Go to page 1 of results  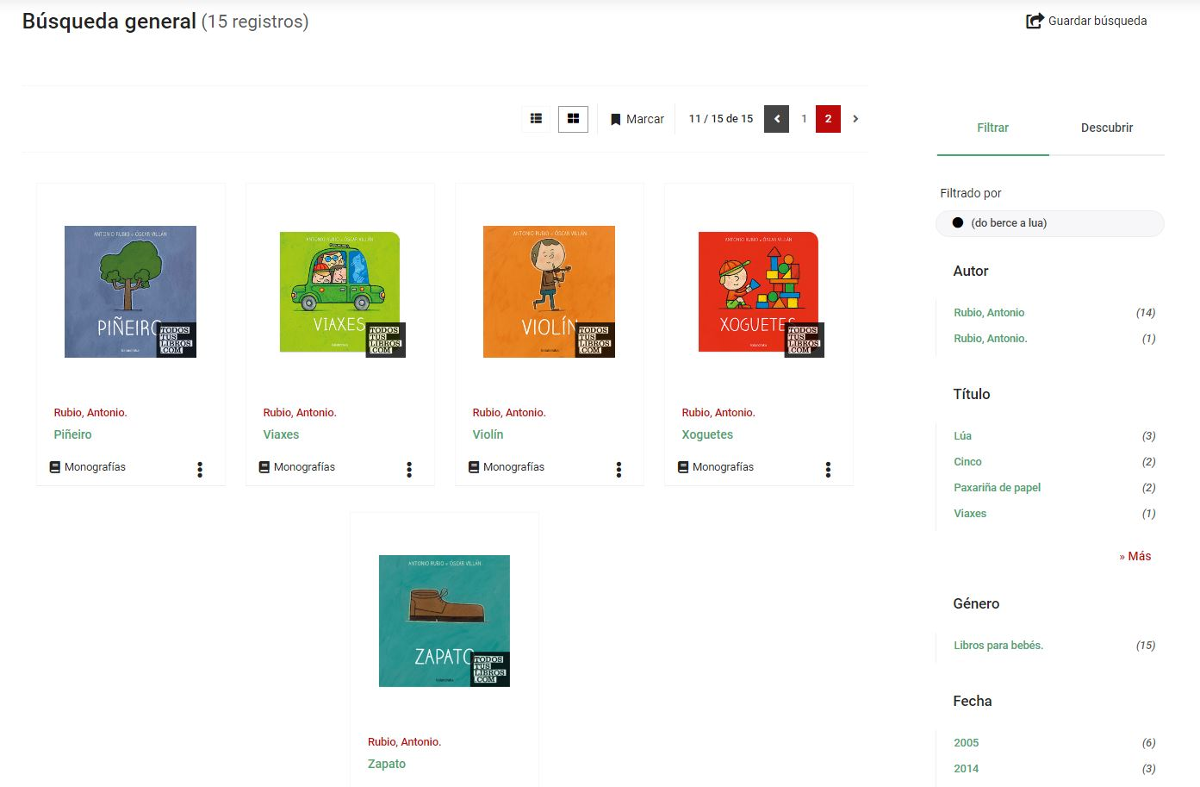(804, 119)
